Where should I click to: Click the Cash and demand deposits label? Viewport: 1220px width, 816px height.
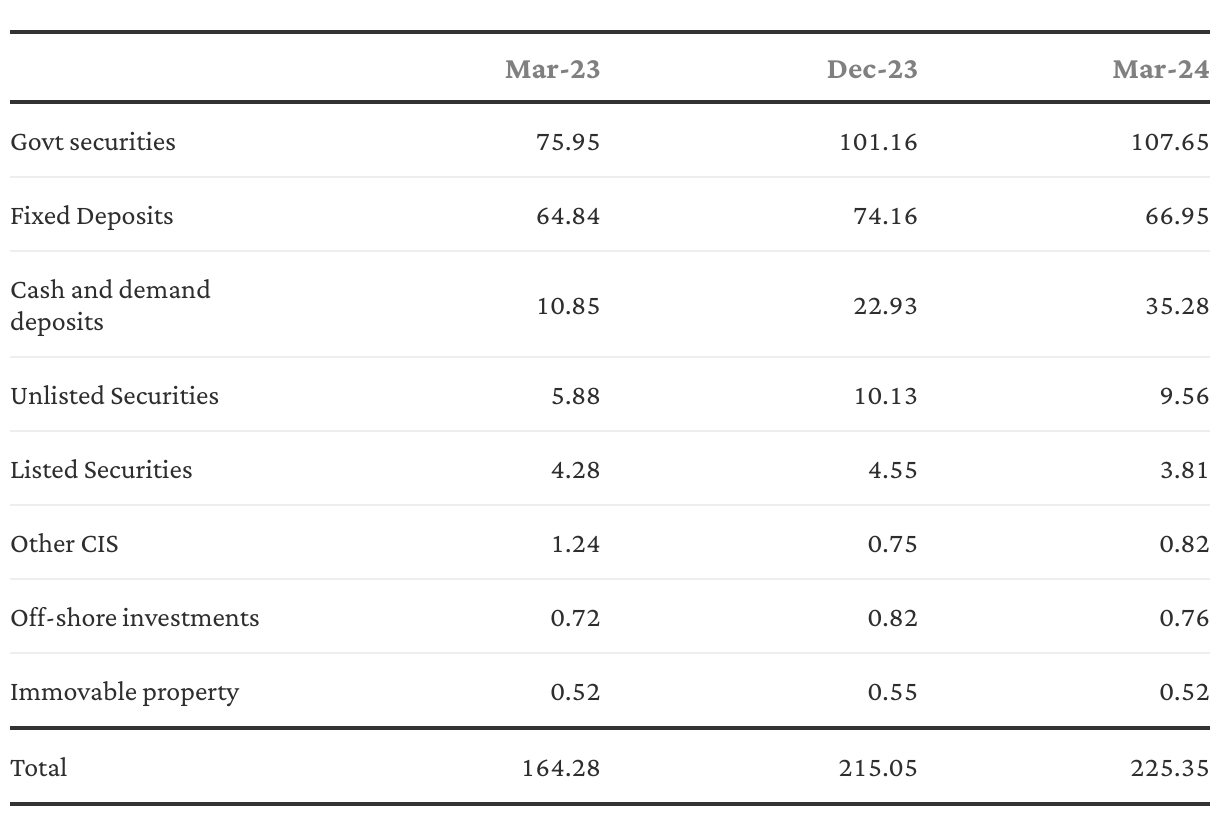[x=110, y=305]
